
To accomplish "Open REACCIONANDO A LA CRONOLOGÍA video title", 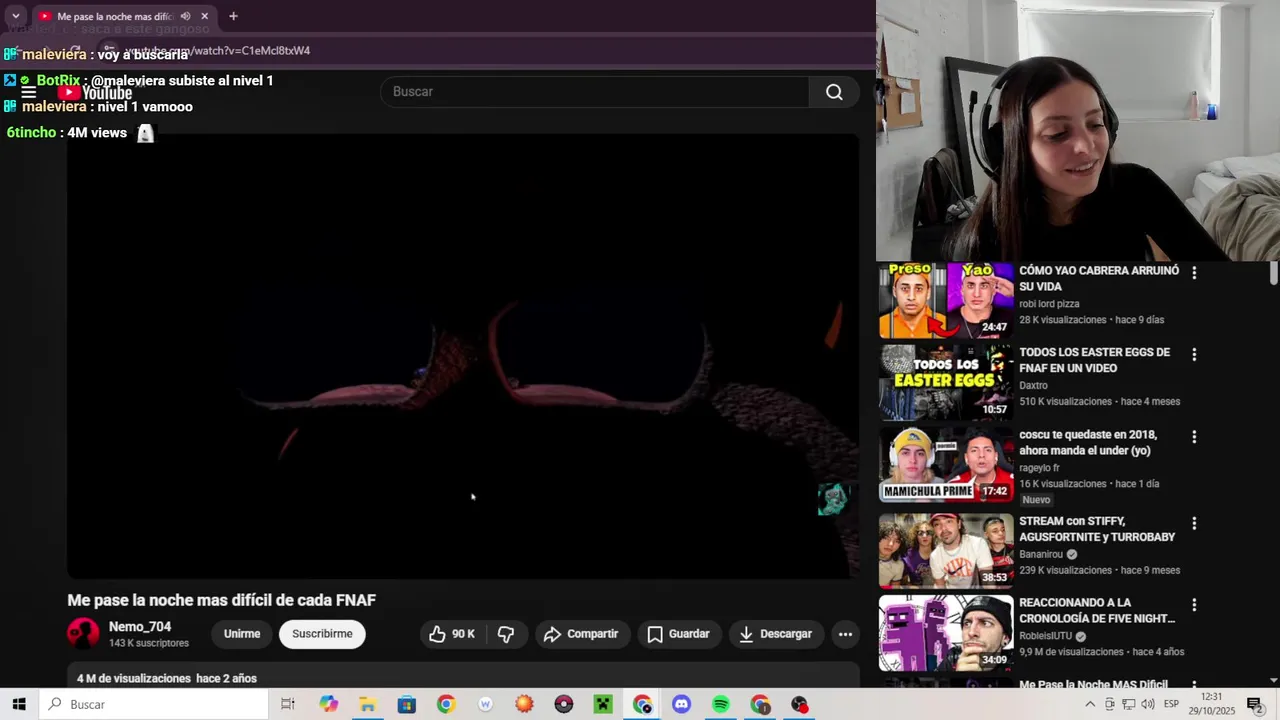I will pos(1097,611).
